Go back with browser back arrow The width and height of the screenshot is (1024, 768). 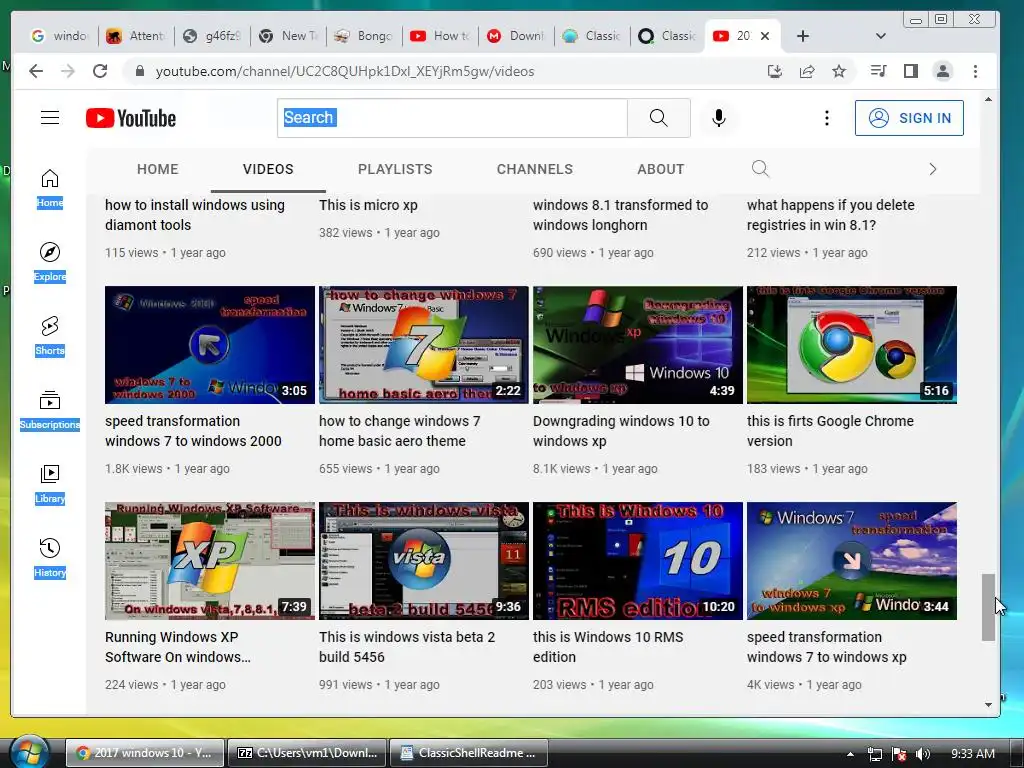point(36,71)
